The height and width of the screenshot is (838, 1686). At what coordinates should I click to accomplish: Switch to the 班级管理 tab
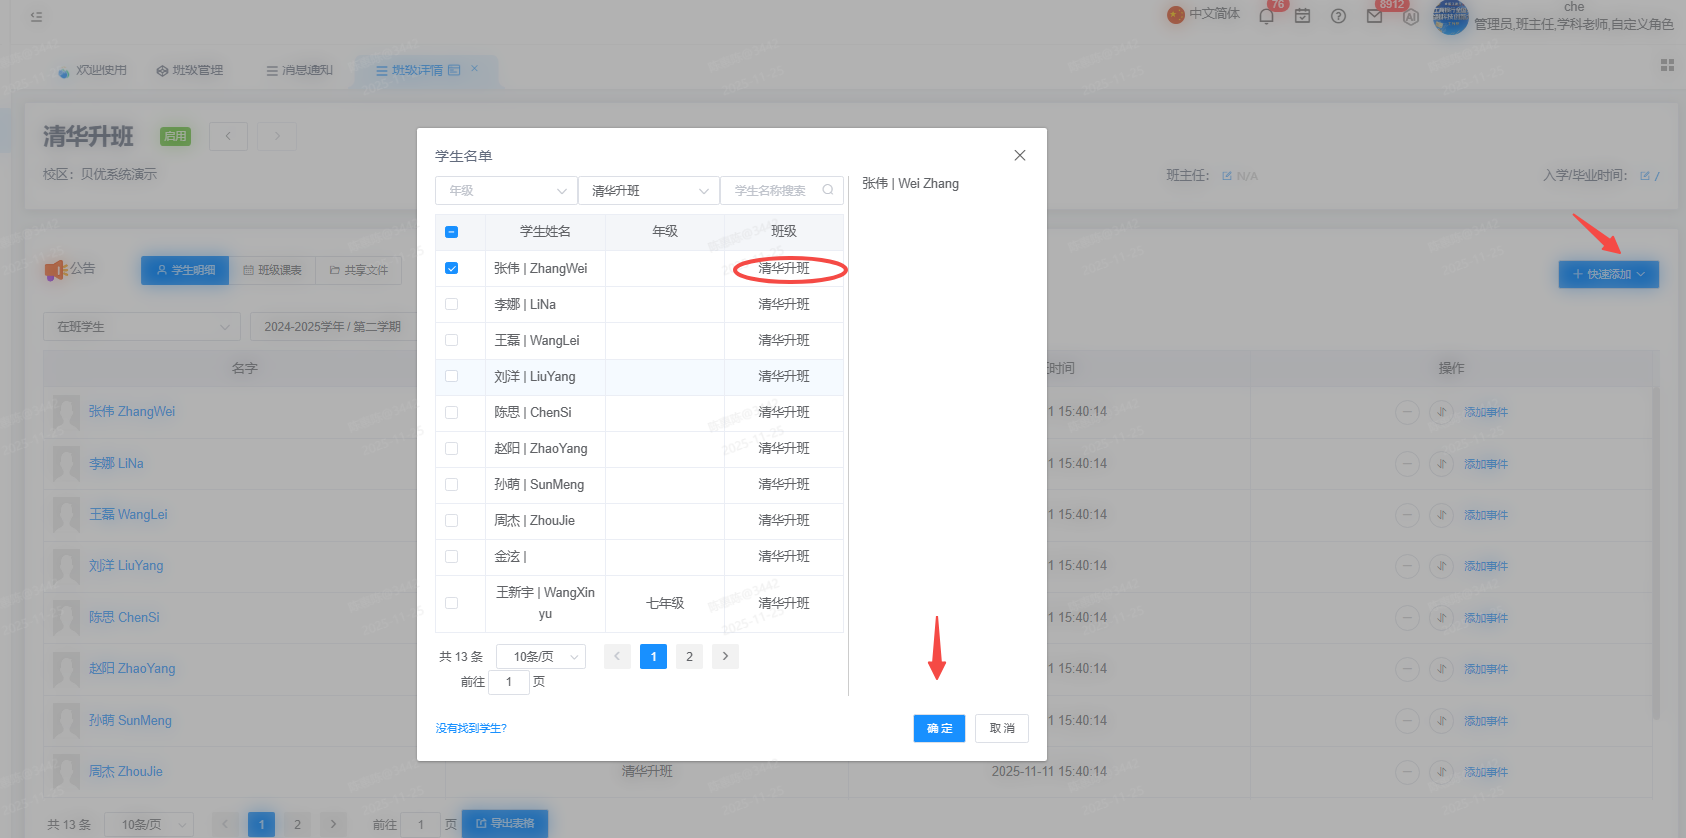coord(190,70)
